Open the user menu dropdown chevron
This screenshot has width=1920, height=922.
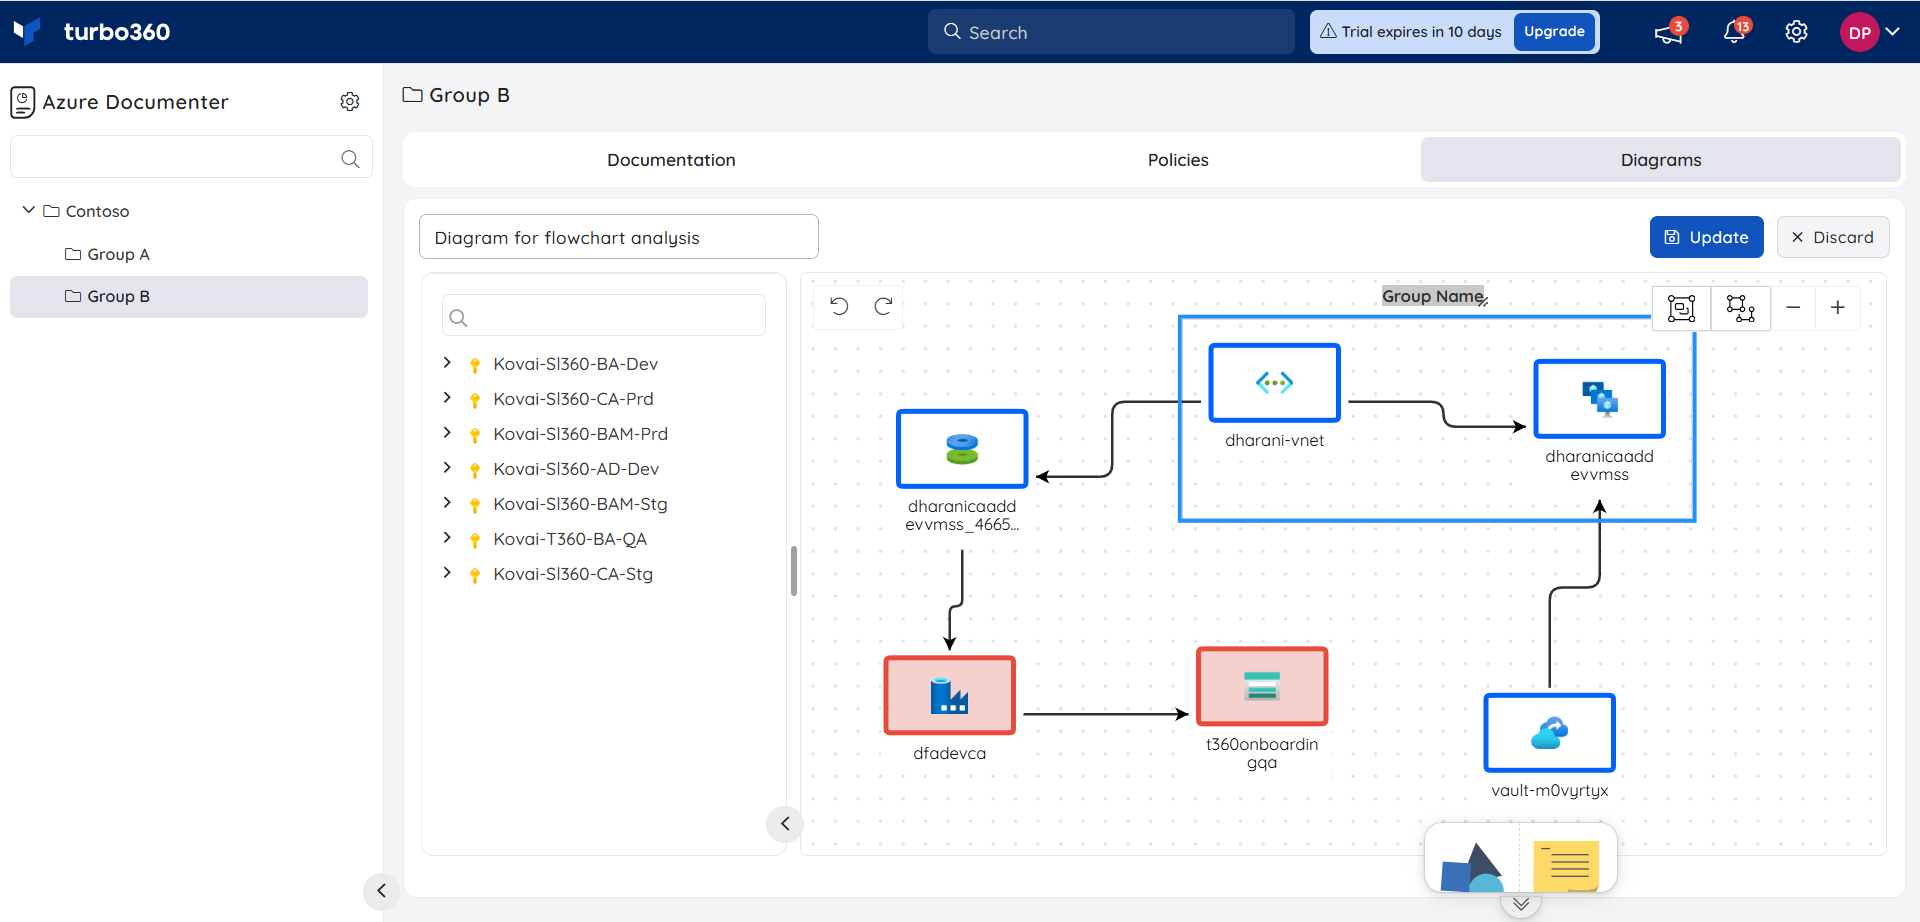(1893, 32)
